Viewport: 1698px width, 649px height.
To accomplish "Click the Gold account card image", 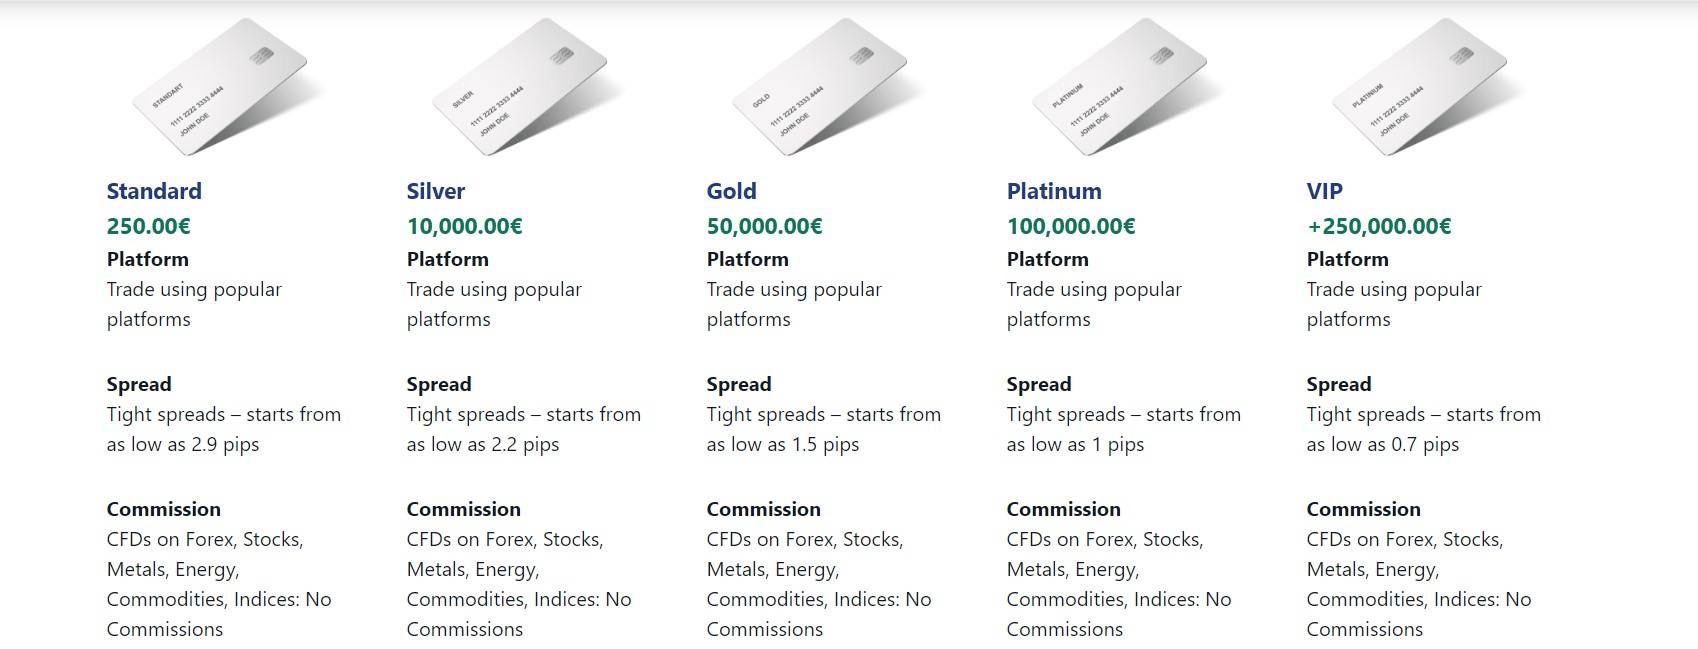I will pyautogui.click(x=820, y=87).
